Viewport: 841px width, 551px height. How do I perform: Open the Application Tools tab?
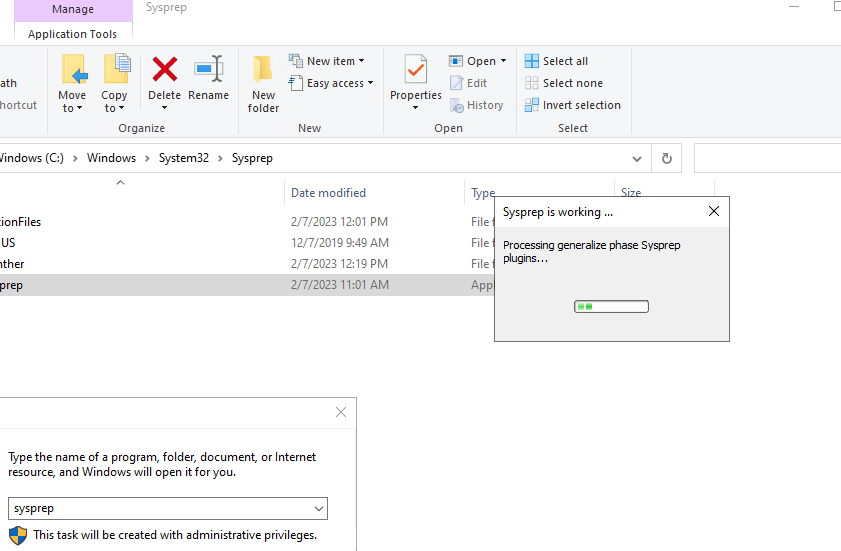point(72,34)
